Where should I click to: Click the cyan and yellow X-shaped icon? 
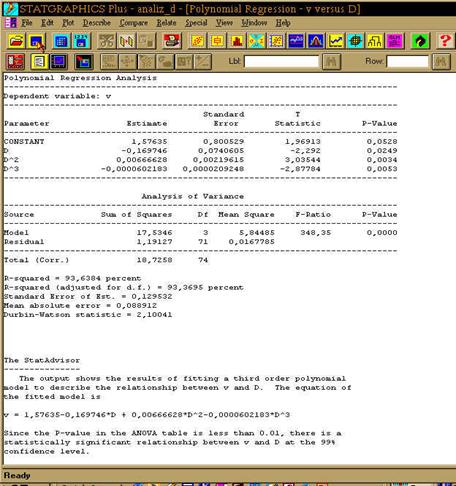tap(256, 41)
